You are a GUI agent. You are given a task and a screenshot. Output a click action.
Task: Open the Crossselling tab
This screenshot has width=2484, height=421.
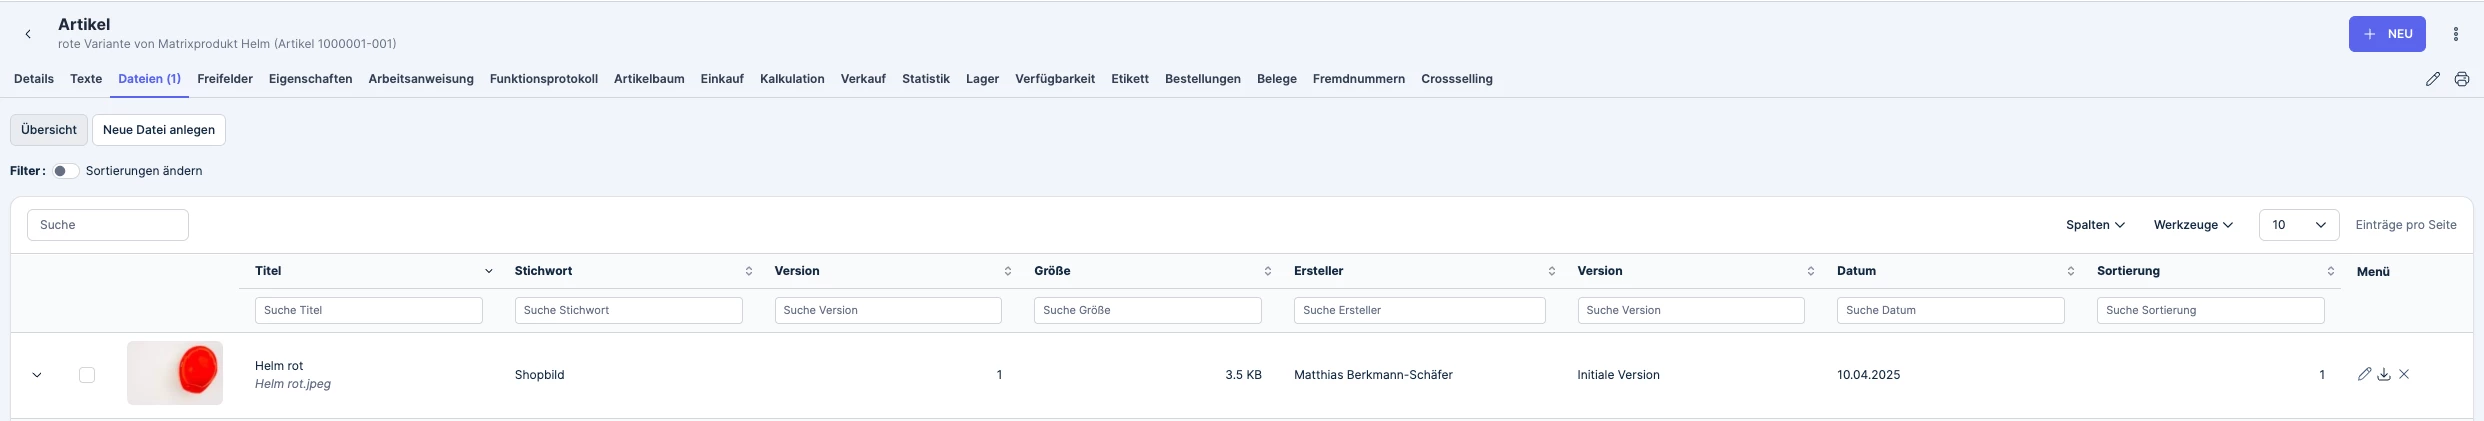tap(1456, 79)
